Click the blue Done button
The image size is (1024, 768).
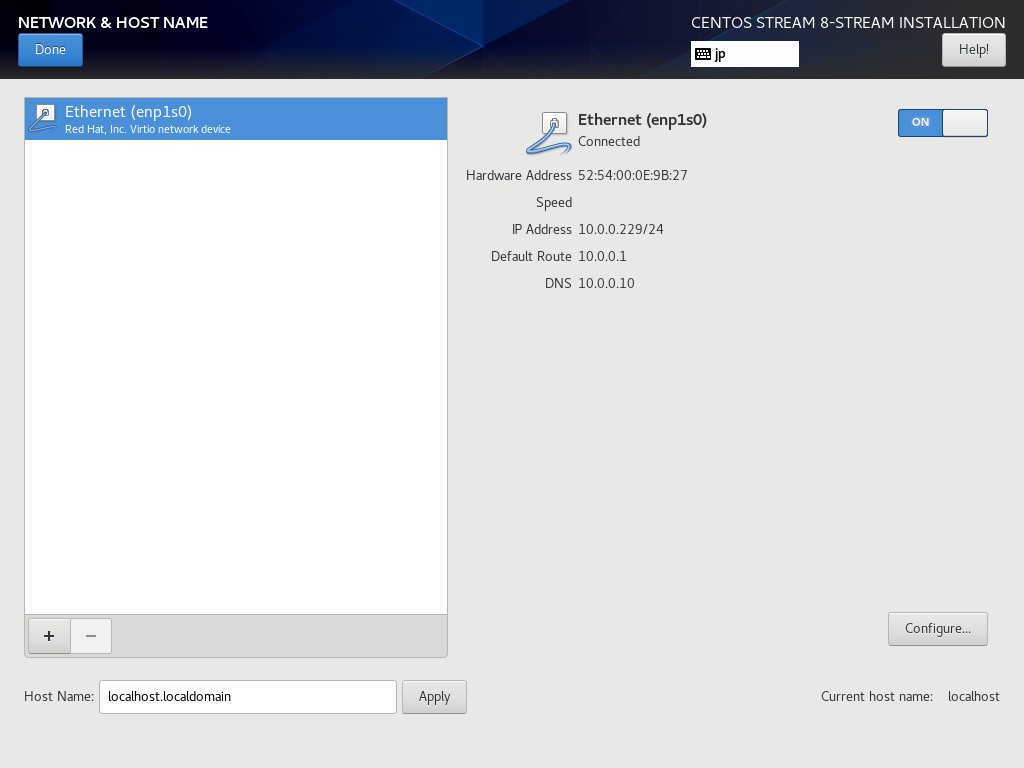coord(50,50)
